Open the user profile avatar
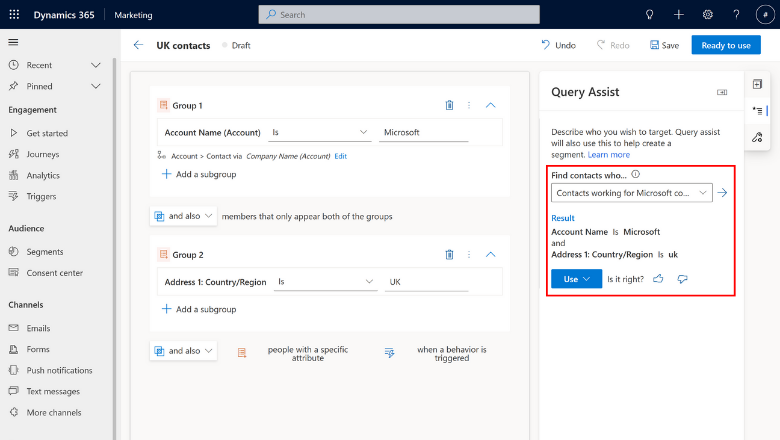780x440 pixels. pyautogui.click(x=765, y=15)
